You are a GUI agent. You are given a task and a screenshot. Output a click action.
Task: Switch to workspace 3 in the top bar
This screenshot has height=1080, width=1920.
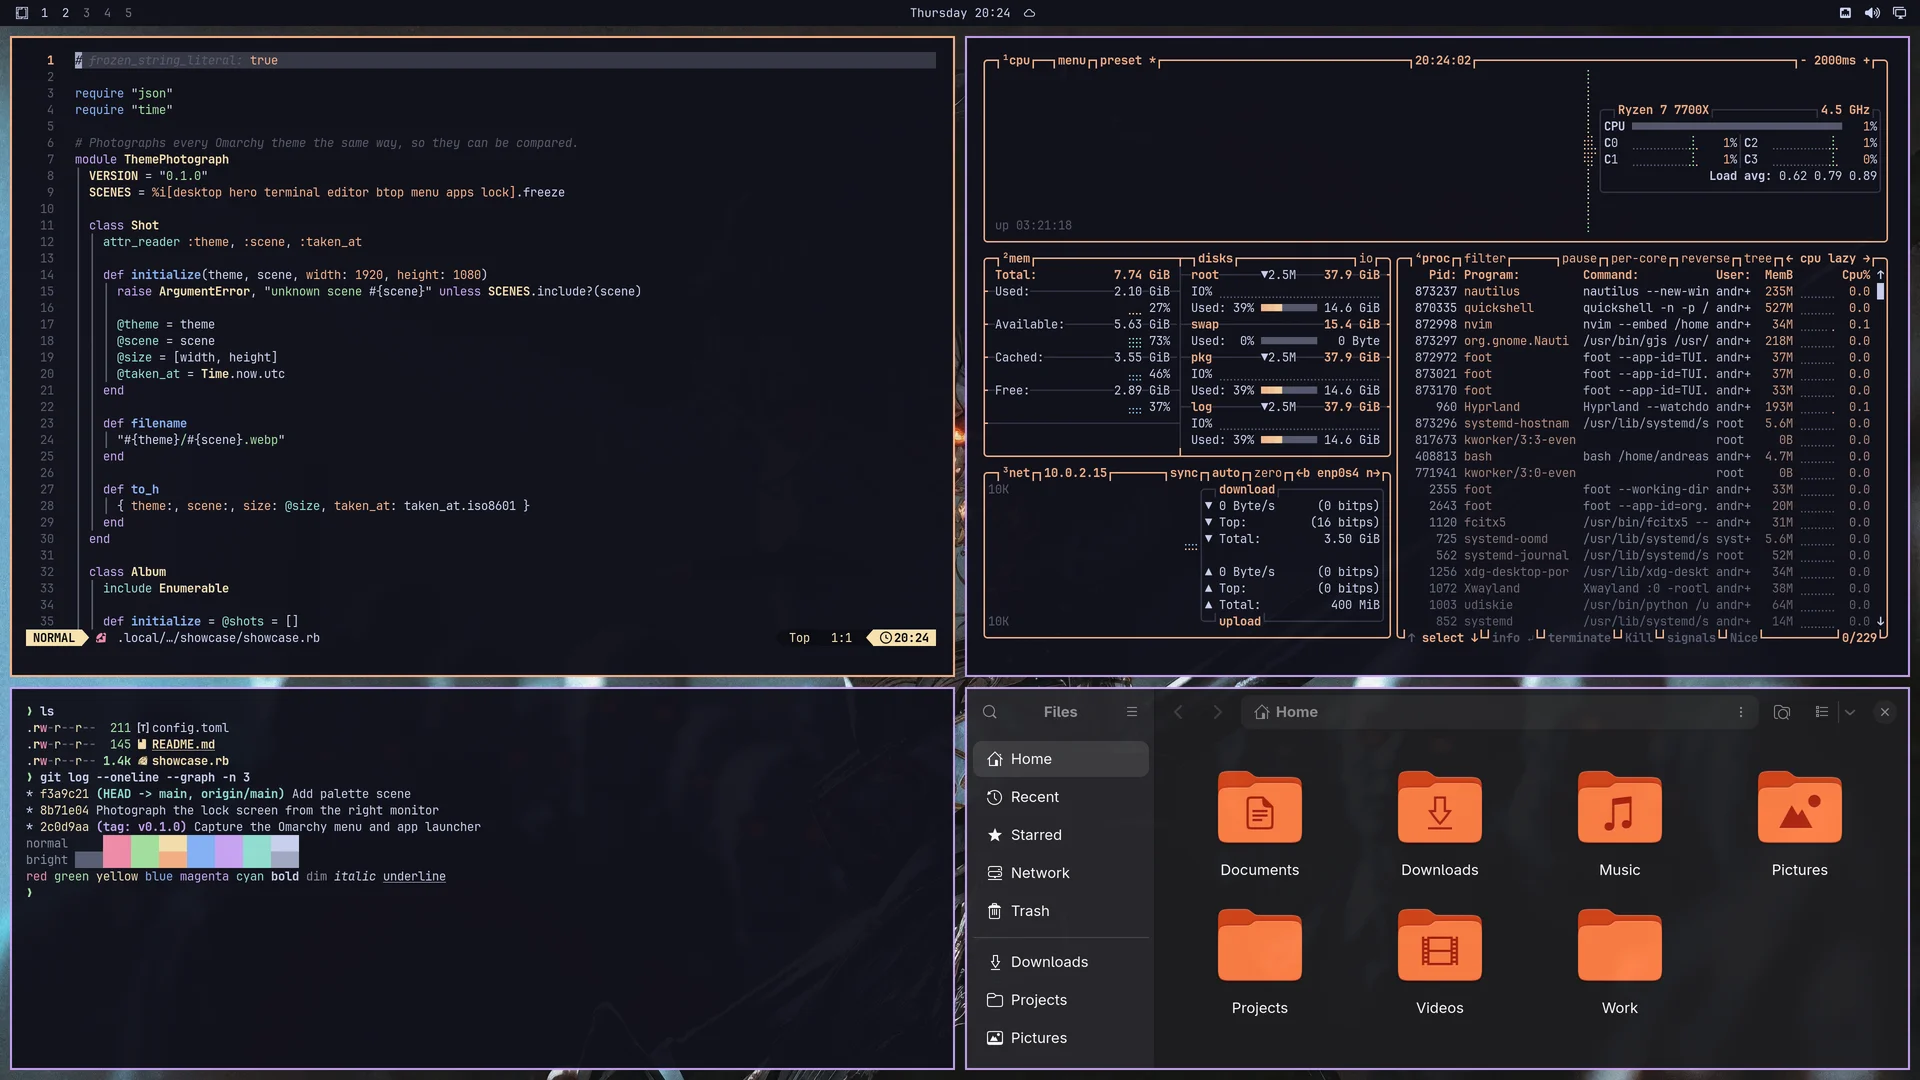(x=86, y=13)
